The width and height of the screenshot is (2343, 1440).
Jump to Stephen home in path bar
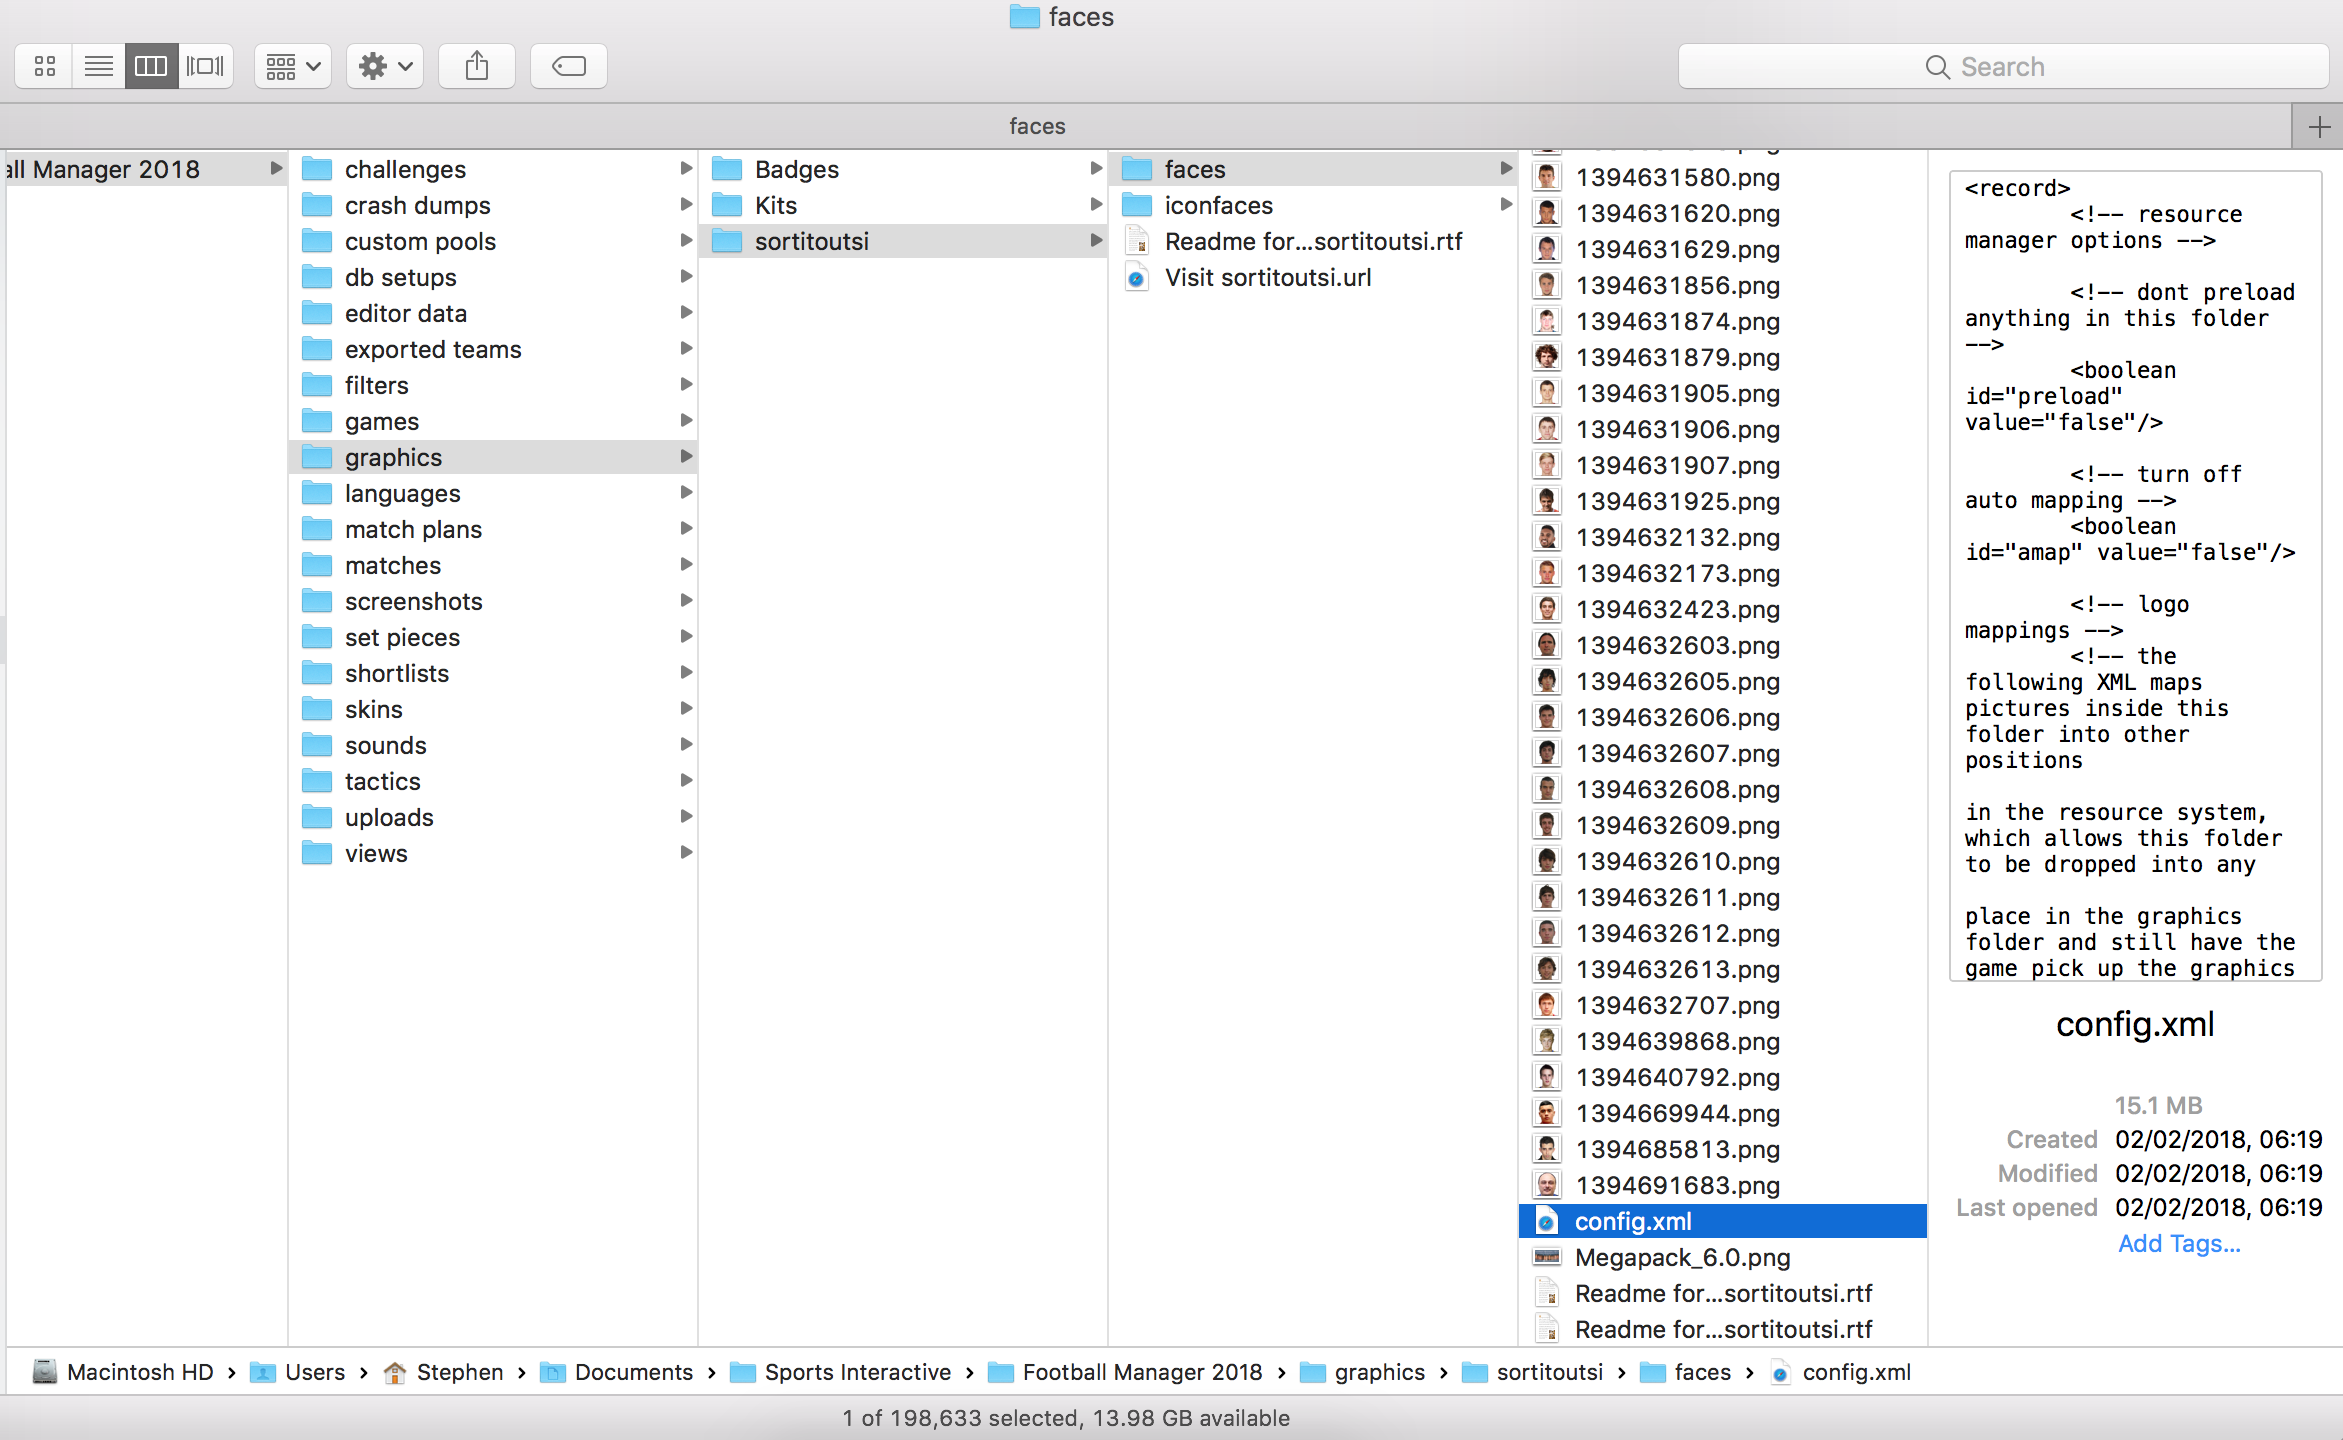(x=444, y=1372)
